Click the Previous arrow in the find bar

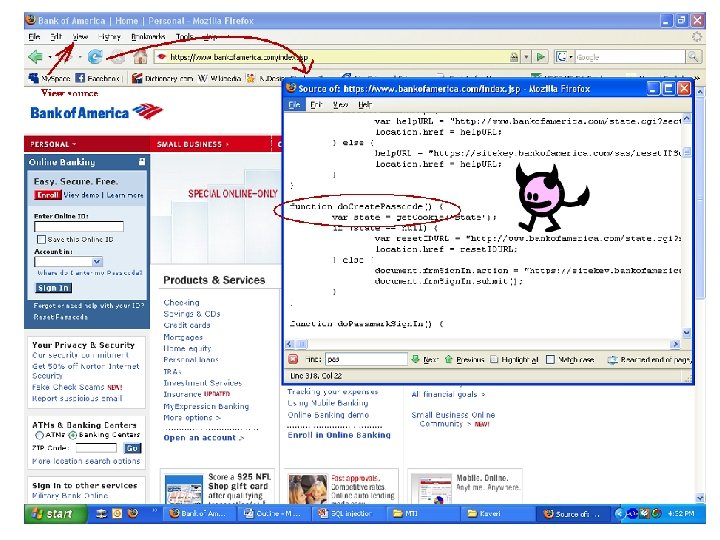[449, 360]
